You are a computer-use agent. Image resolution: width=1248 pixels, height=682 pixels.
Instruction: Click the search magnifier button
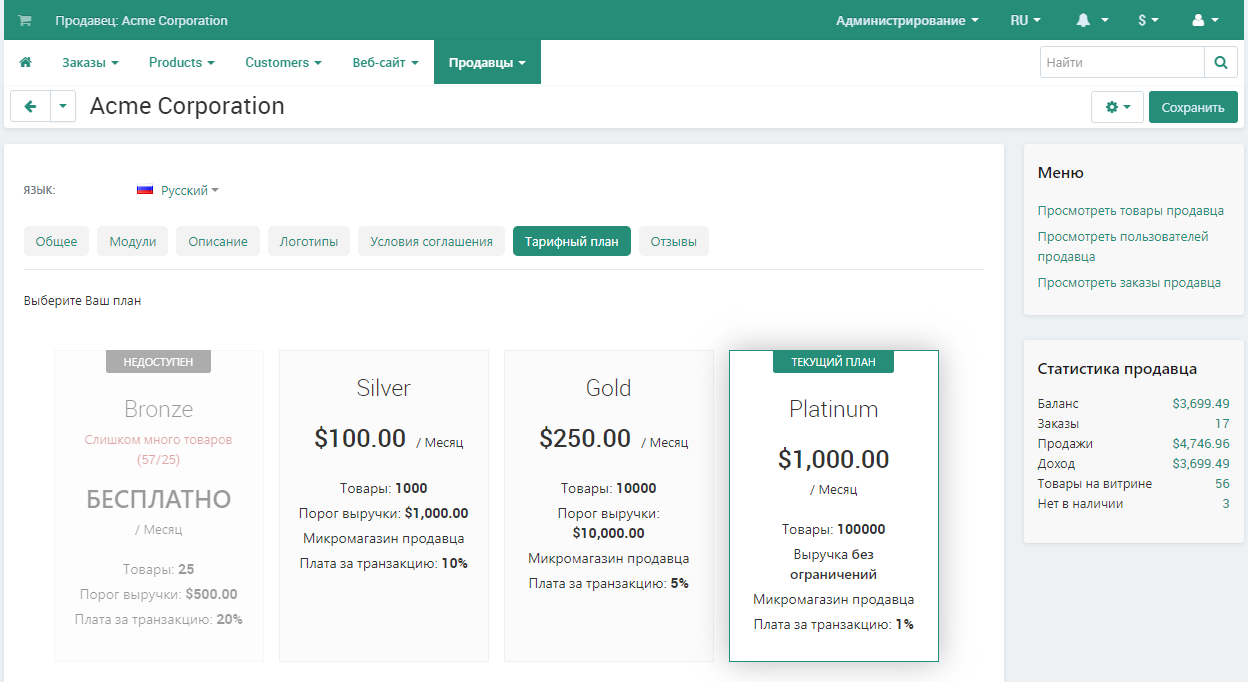1220,62
